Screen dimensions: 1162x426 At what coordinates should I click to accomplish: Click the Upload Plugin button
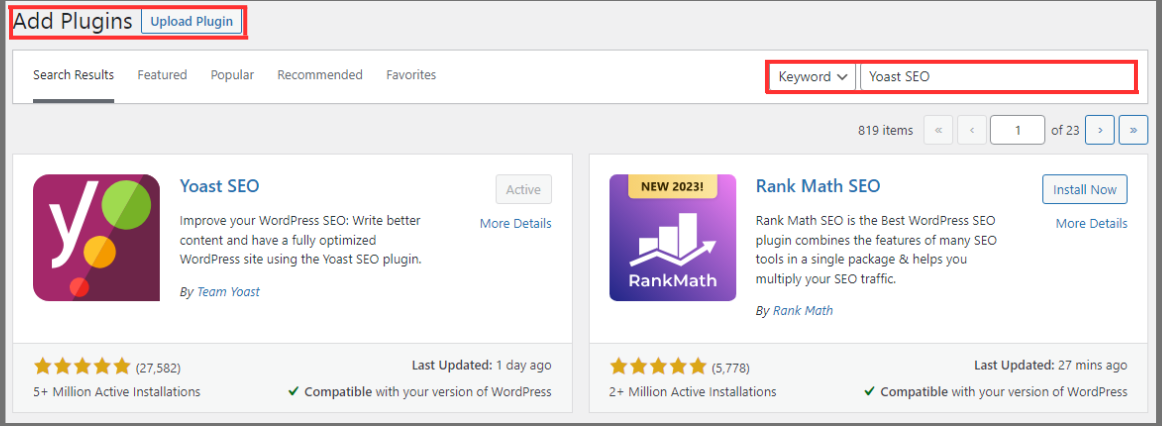(192, 21)
